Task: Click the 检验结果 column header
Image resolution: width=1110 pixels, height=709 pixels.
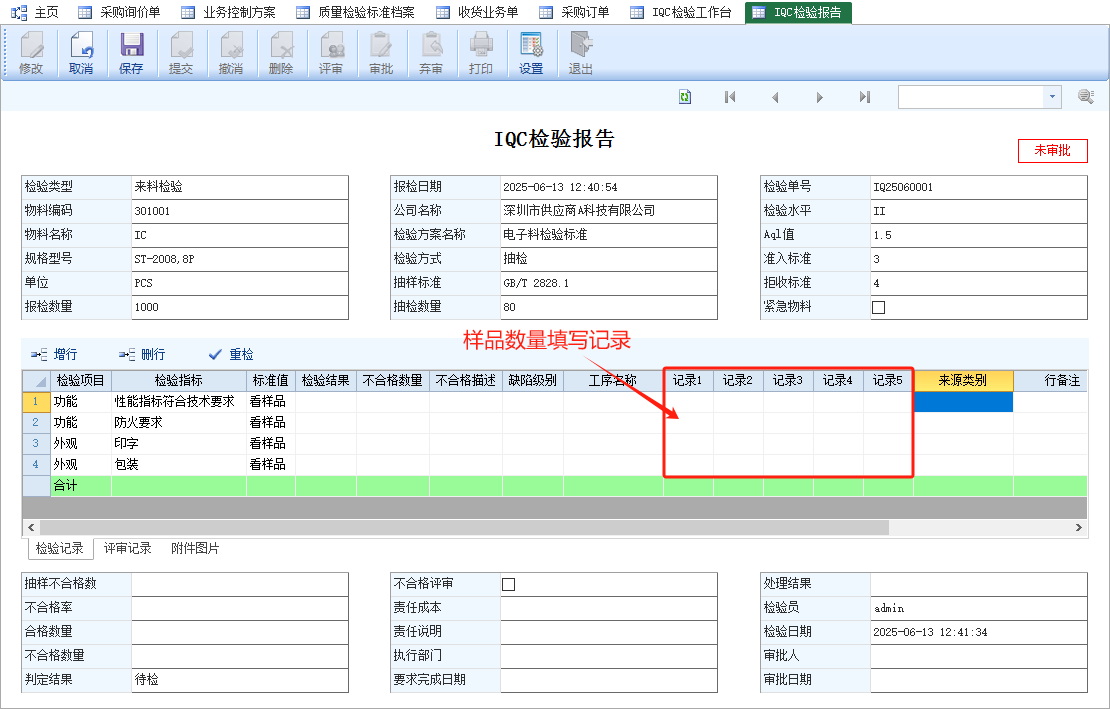Action: point(326,381)
